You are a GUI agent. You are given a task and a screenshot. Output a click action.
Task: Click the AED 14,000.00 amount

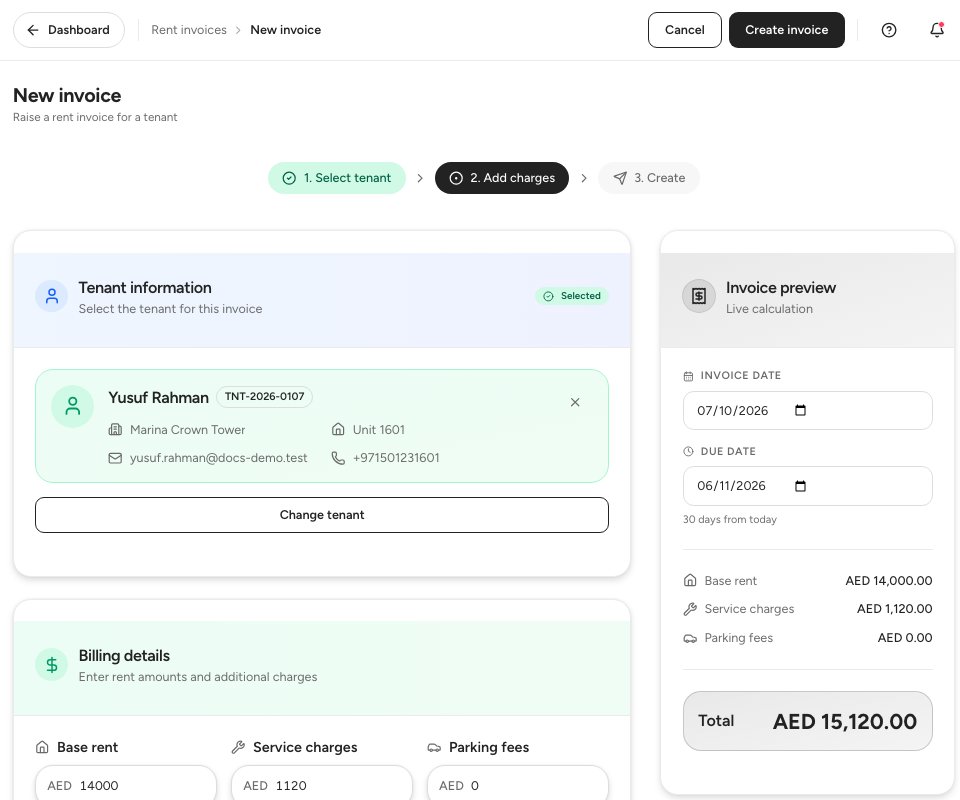tap(888, 581)
